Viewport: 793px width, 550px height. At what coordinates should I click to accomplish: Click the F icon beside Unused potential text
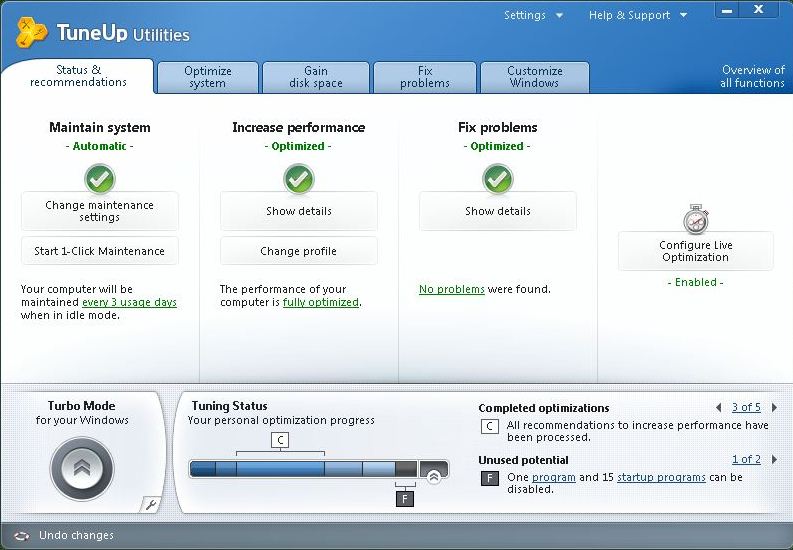pyautogui.click(x=490, y=478)
